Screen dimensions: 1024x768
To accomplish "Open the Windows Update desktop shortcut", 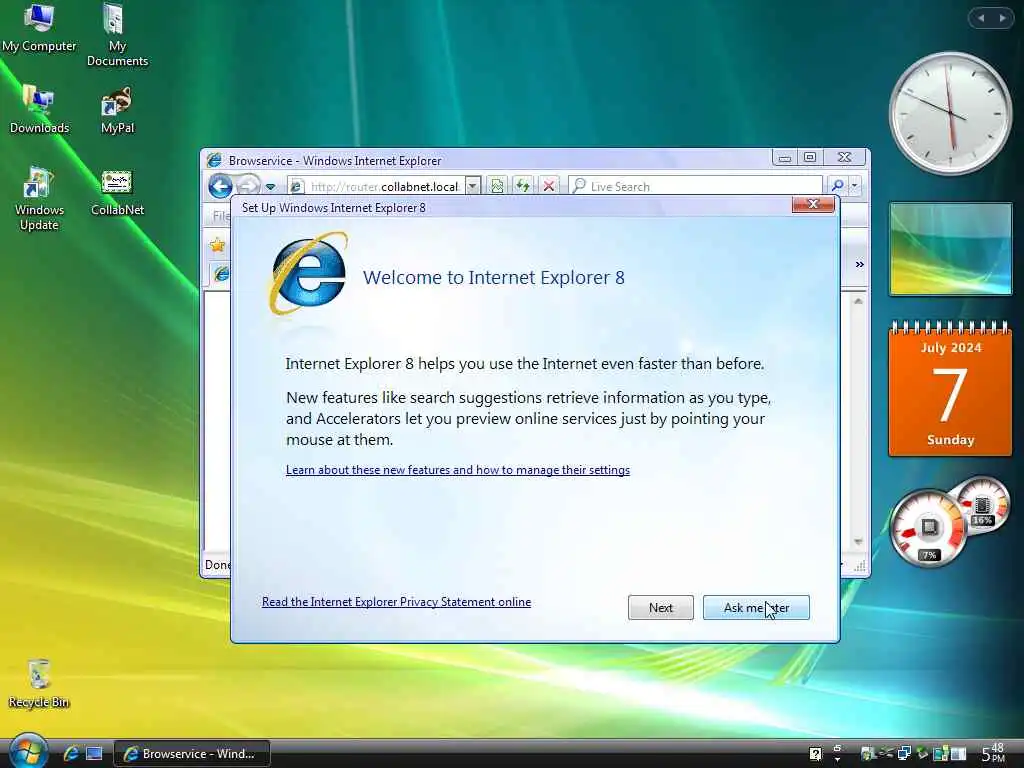I will tap(39, 199).
